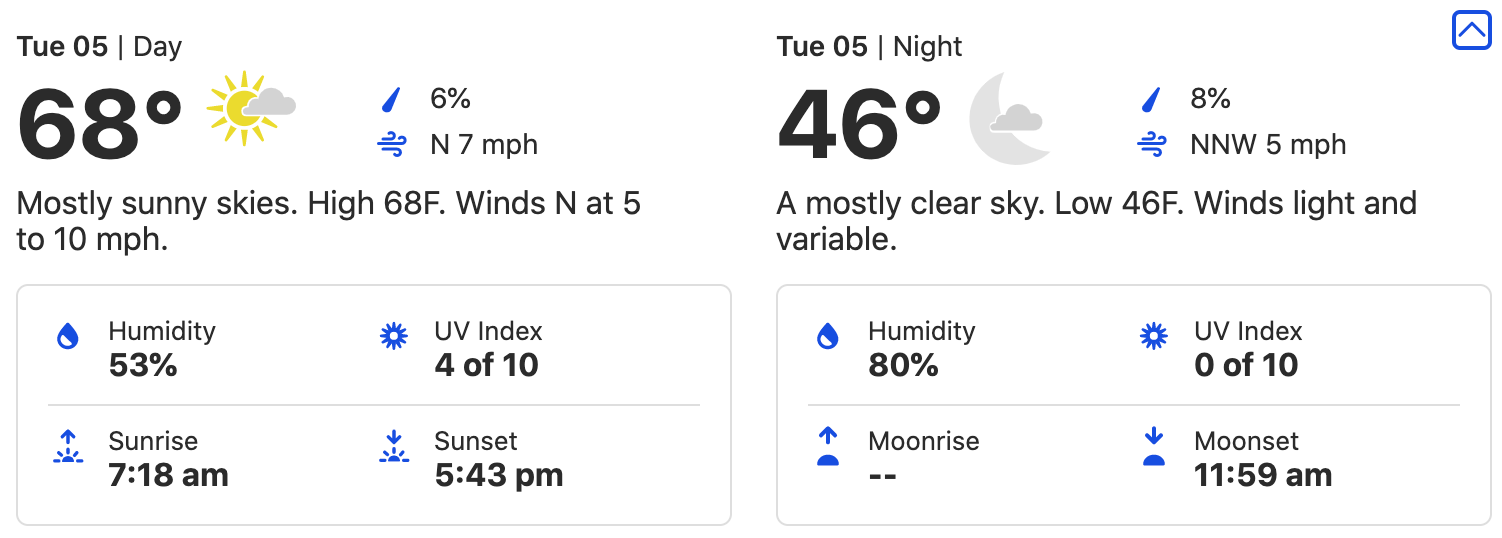
Task: Collapse the Tue 05 forecast details
Action: [1471, 31]
